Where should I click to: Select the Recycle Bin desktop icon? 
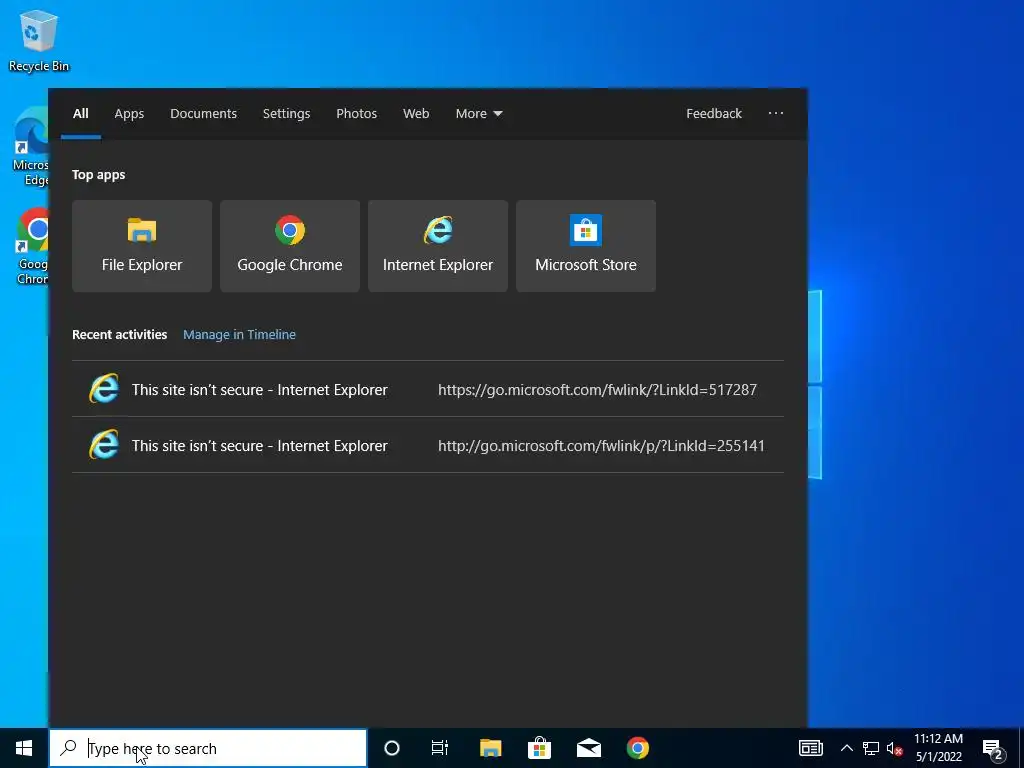pyautogui.click(x=39, y=41)
